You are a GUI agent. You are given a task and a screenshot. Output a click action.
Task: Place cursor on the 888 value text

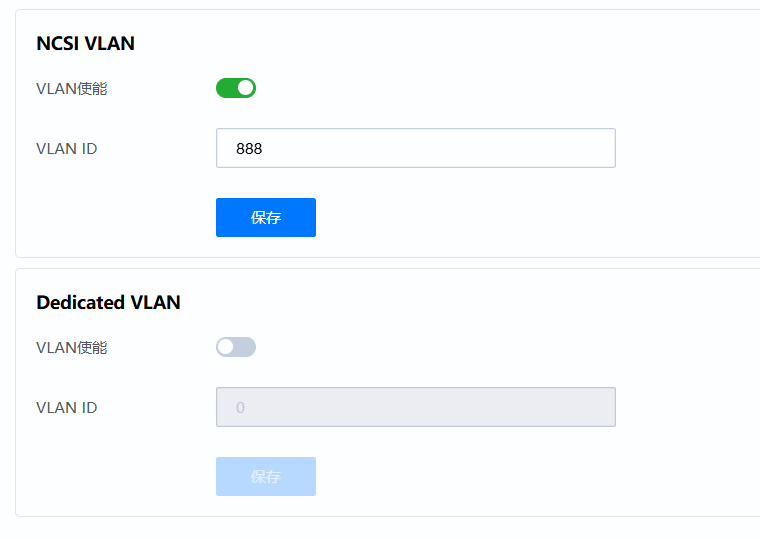[x=249, y=149]
